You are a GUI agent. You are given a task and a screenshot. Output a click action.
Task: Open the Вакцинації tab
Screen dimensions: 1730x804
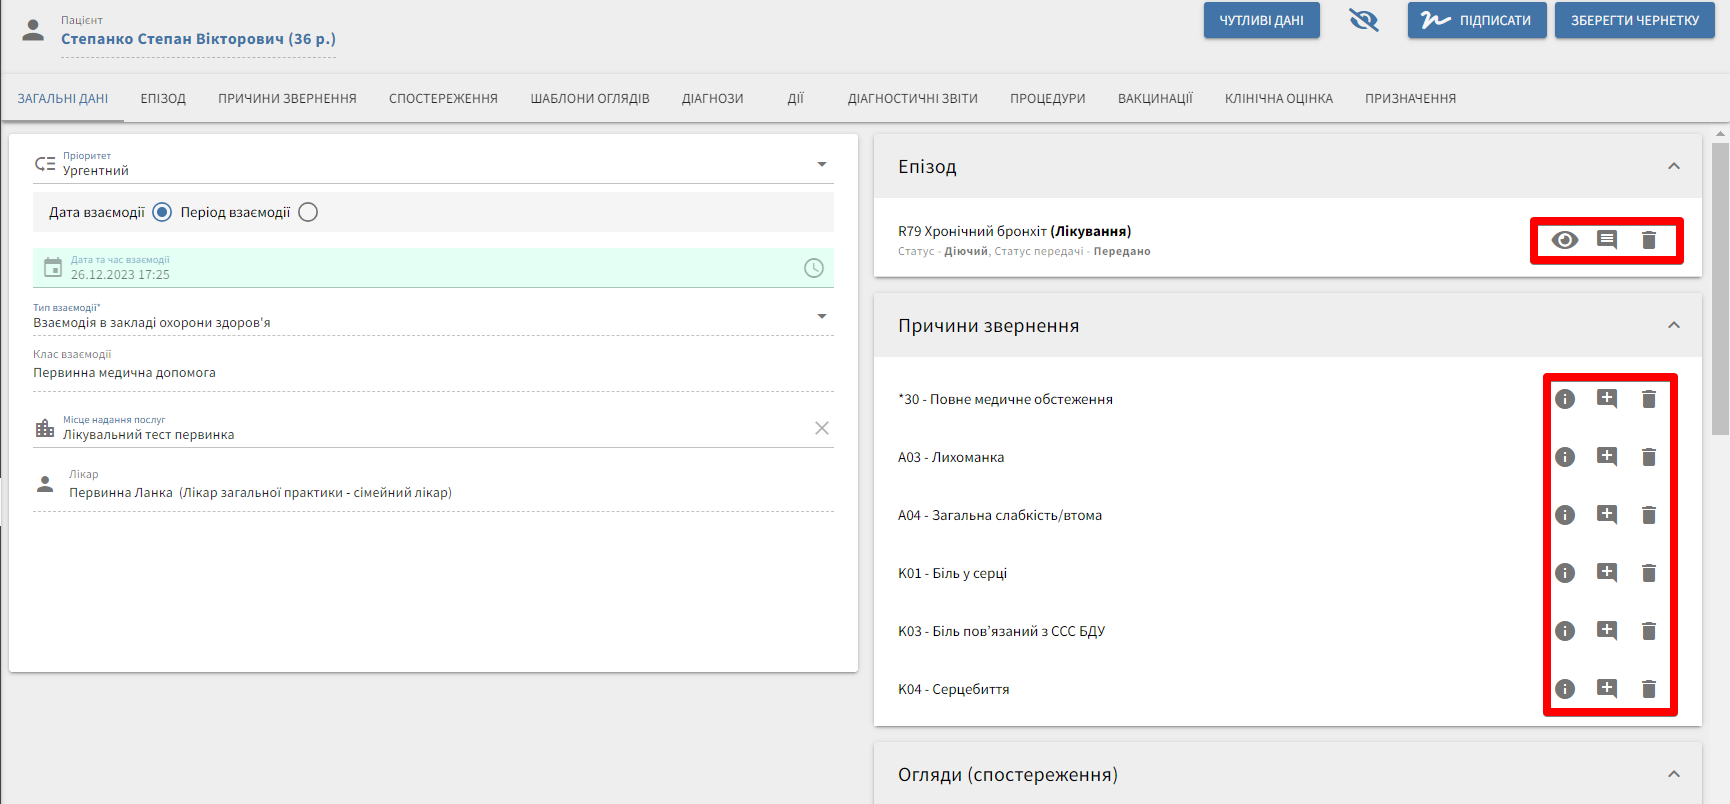click(x=1155, y=99)
